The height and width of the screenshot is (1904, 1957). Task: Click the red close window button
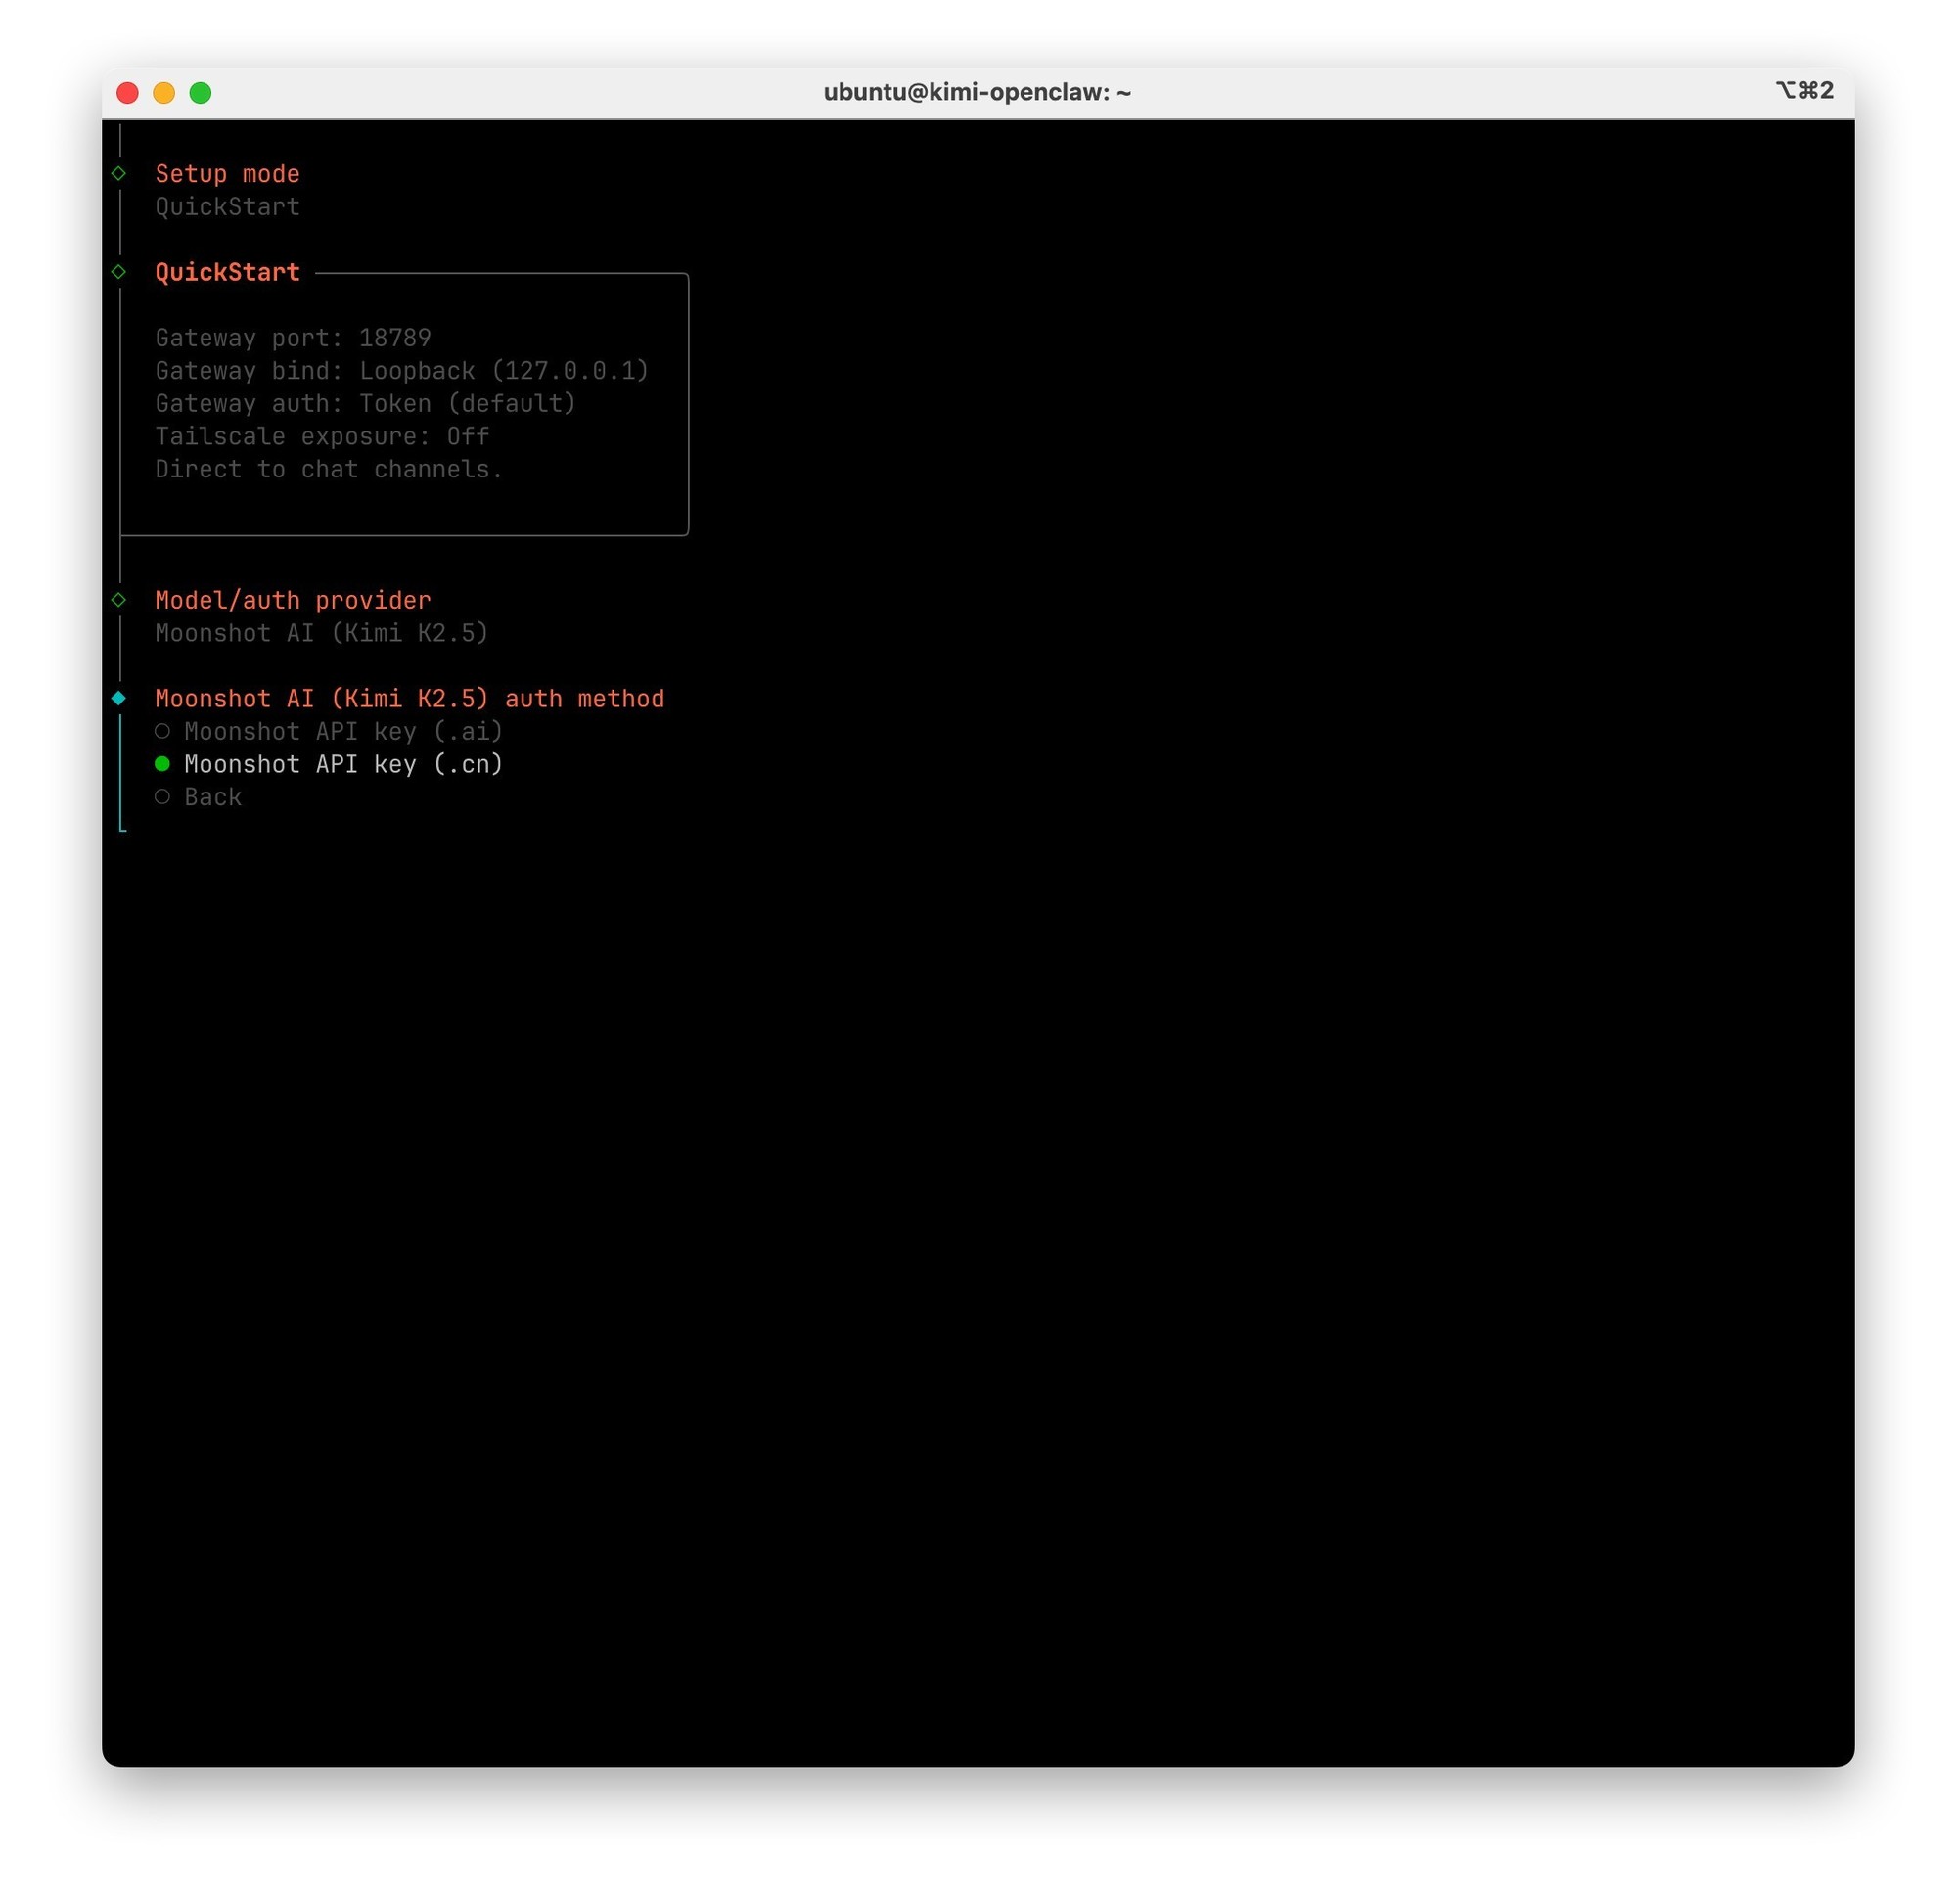[128, 93]
